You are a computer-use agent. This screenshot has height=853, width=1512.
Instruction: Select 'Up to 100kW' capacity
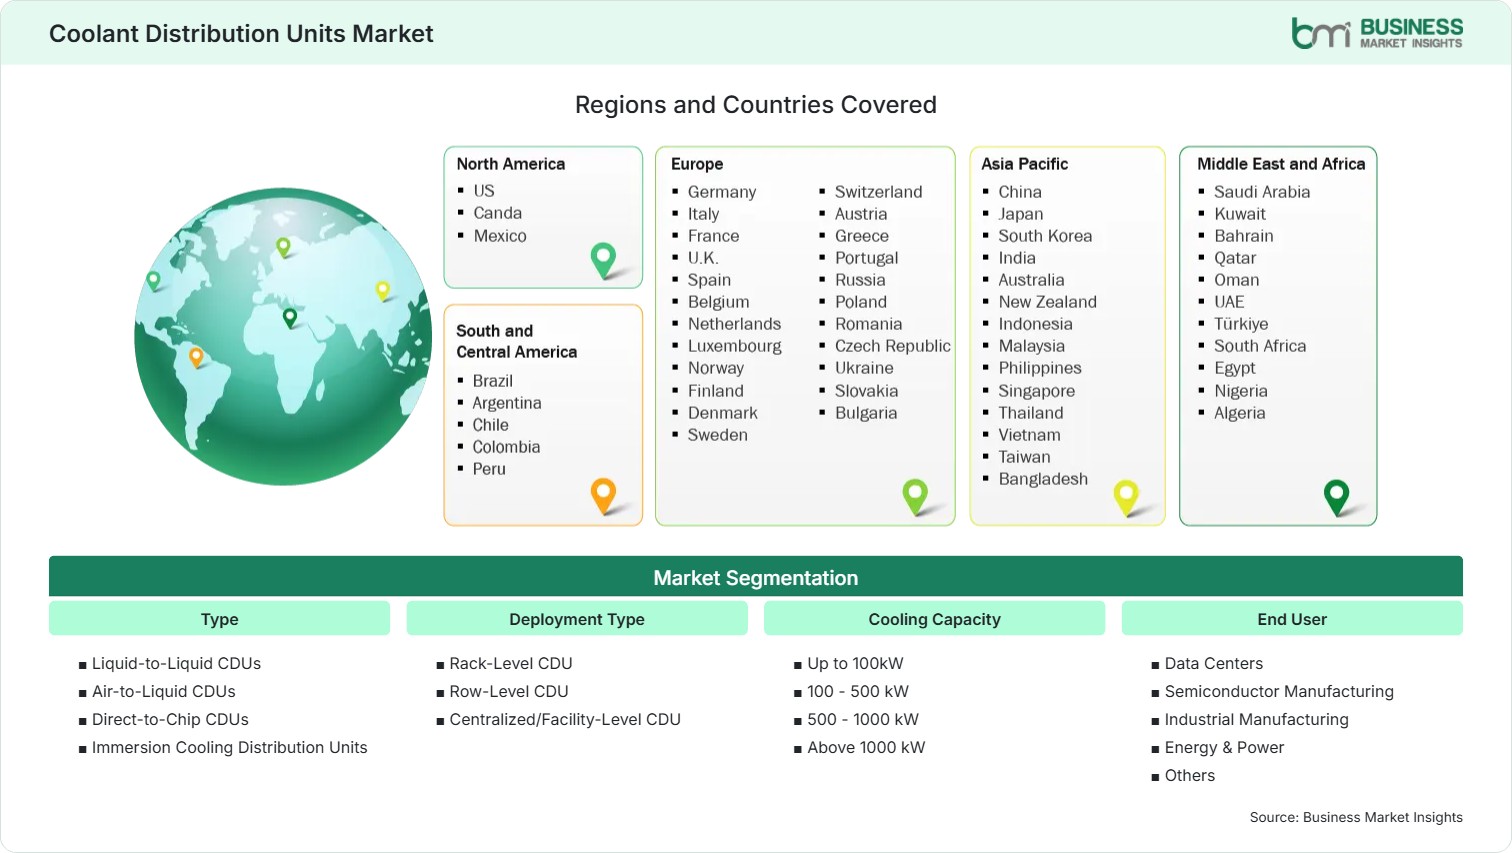point(855,663)
